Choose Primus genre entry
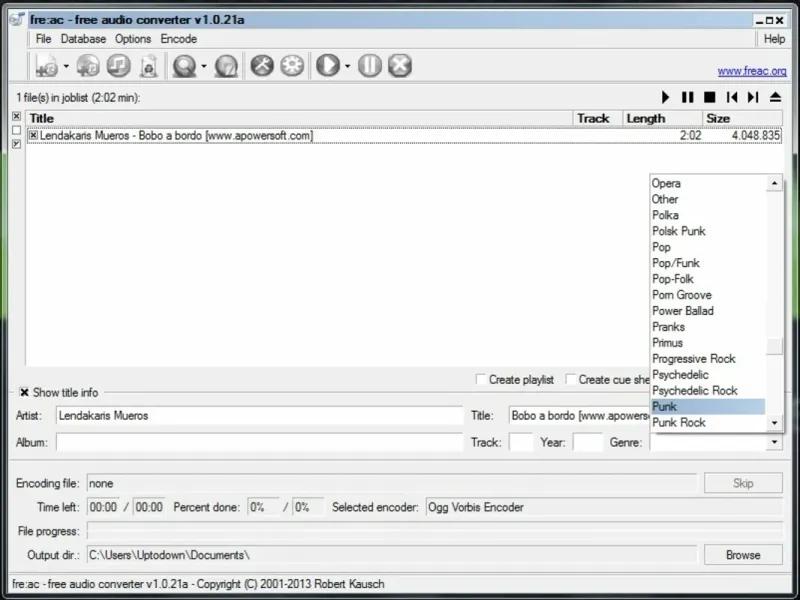 (708, 342)
